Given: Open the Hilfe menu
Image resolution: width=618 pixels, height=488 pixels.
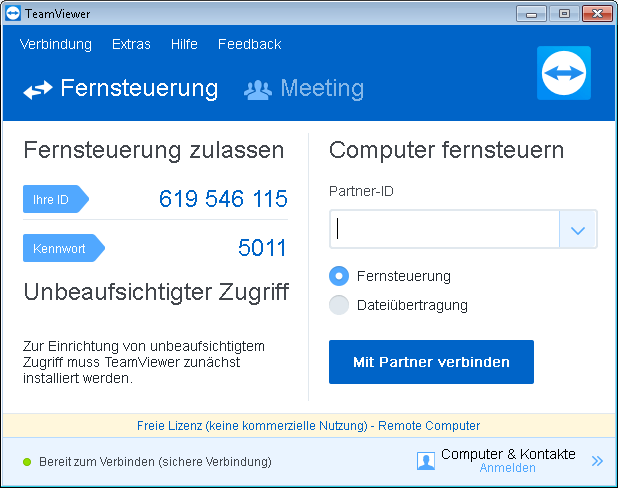Looking at the screenshot, I should point(184,44).
